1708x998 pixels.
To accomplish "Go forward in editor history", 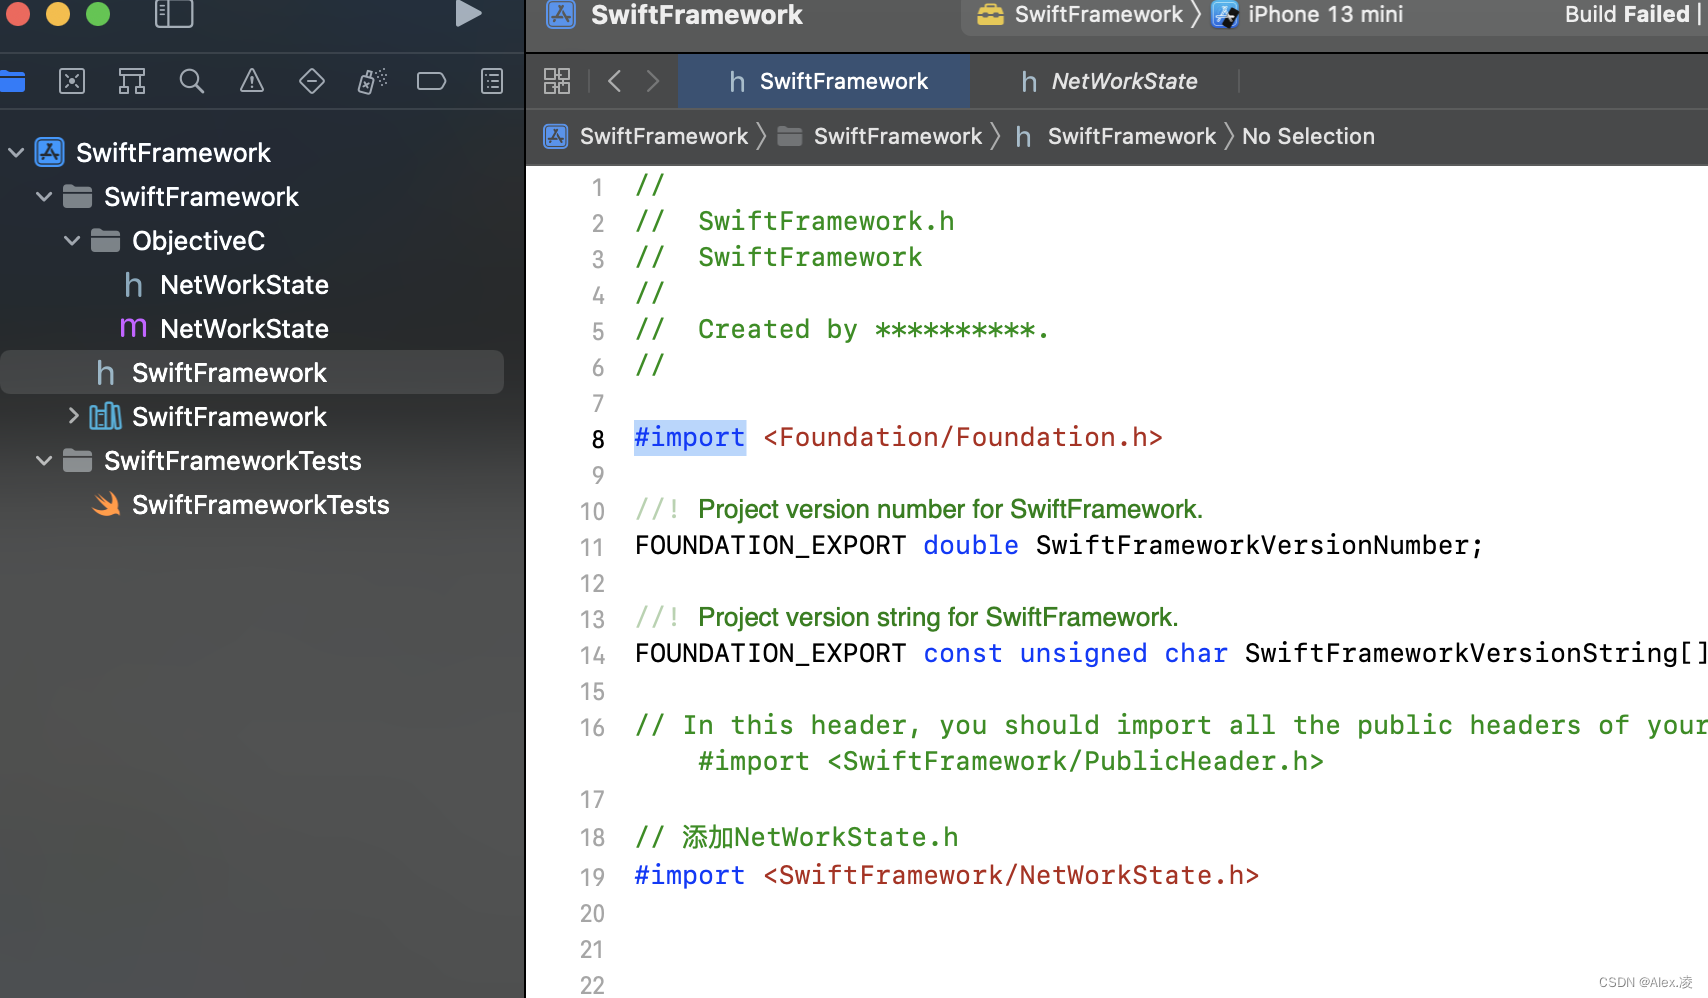I will tap(653, 81).
